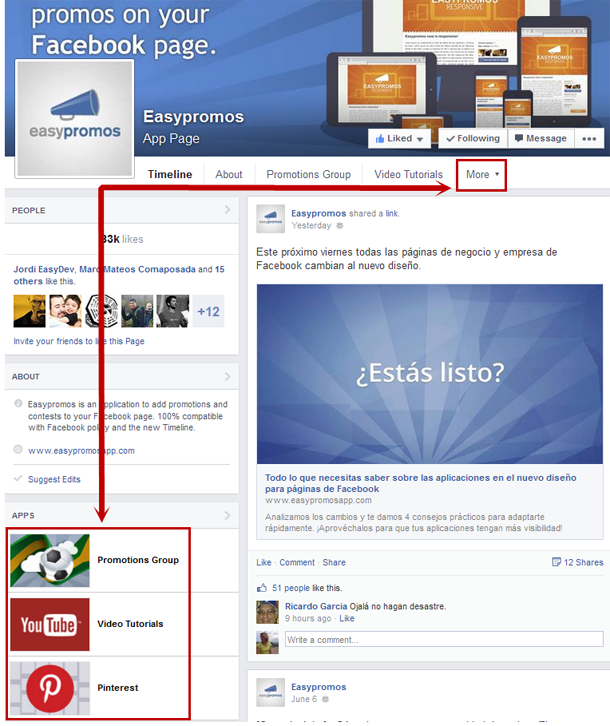This screenshot has width=610, height=726.
Task: Click the privacy gear icon next to Yesterday
Action: pos(340,225)
